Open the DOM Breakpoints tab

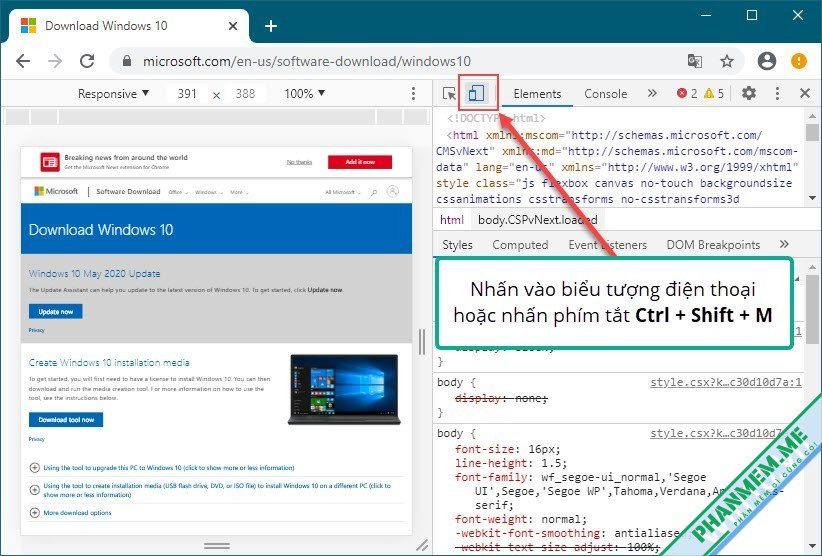click(x=713, y=245)
